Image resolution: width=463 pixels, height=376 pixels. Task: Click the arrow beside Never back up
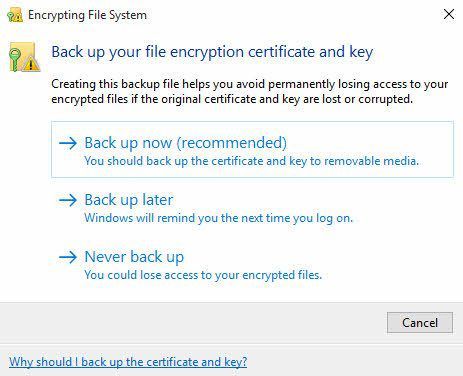(68, 257)
